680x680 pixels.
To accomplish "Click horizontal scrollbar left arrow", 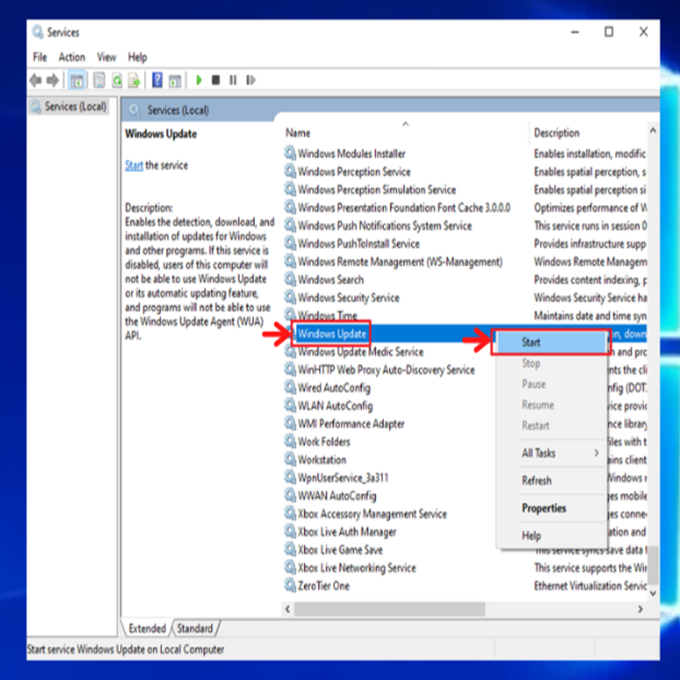I will (x=288, y=609).
